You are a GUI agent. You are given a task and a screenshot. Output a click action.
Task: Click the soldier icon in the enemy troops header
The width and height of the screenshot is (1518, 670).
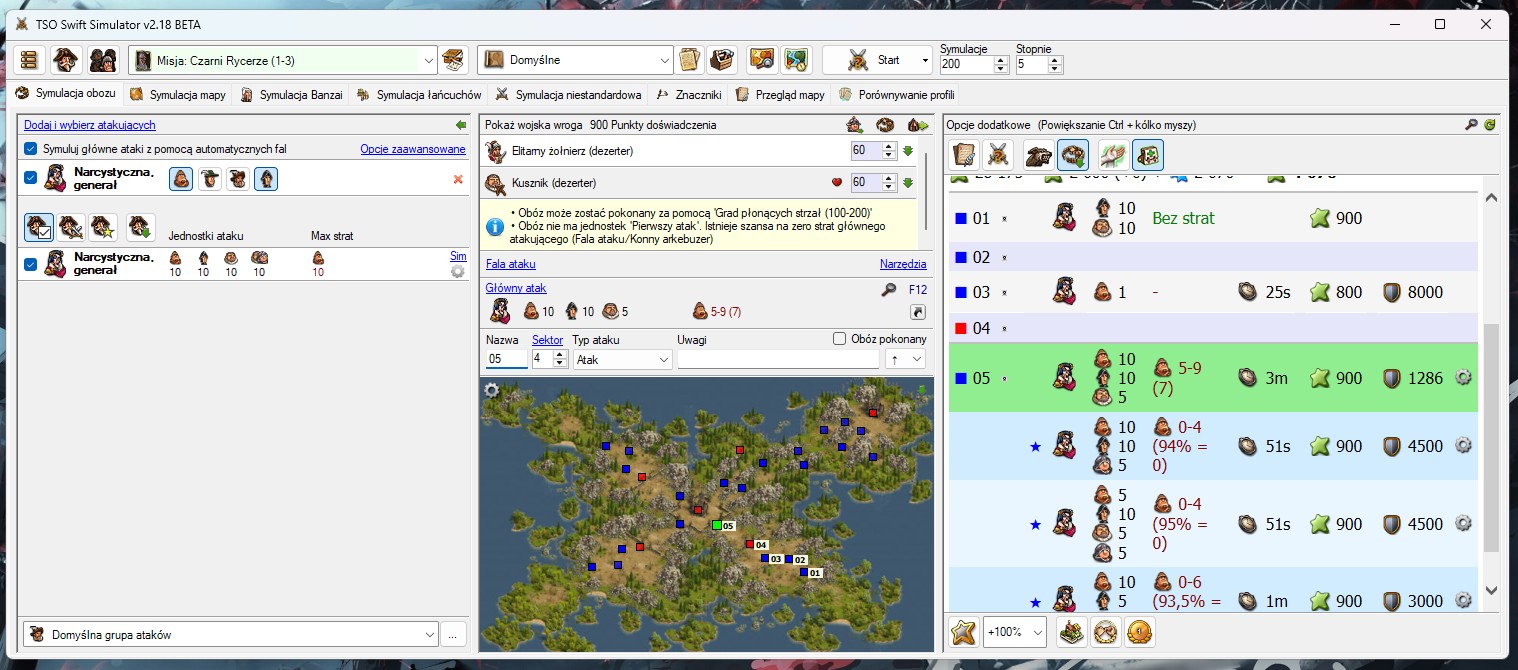[855, 125]
